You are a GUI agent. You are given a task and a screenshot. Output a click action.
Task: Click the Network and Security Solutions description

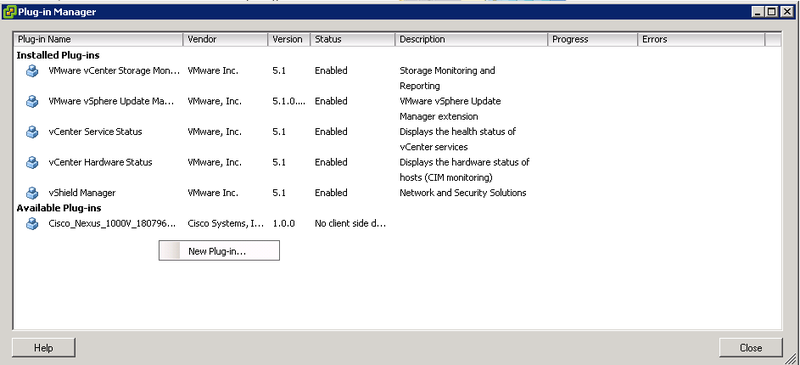pyautogui.click(x=463, y=193)
